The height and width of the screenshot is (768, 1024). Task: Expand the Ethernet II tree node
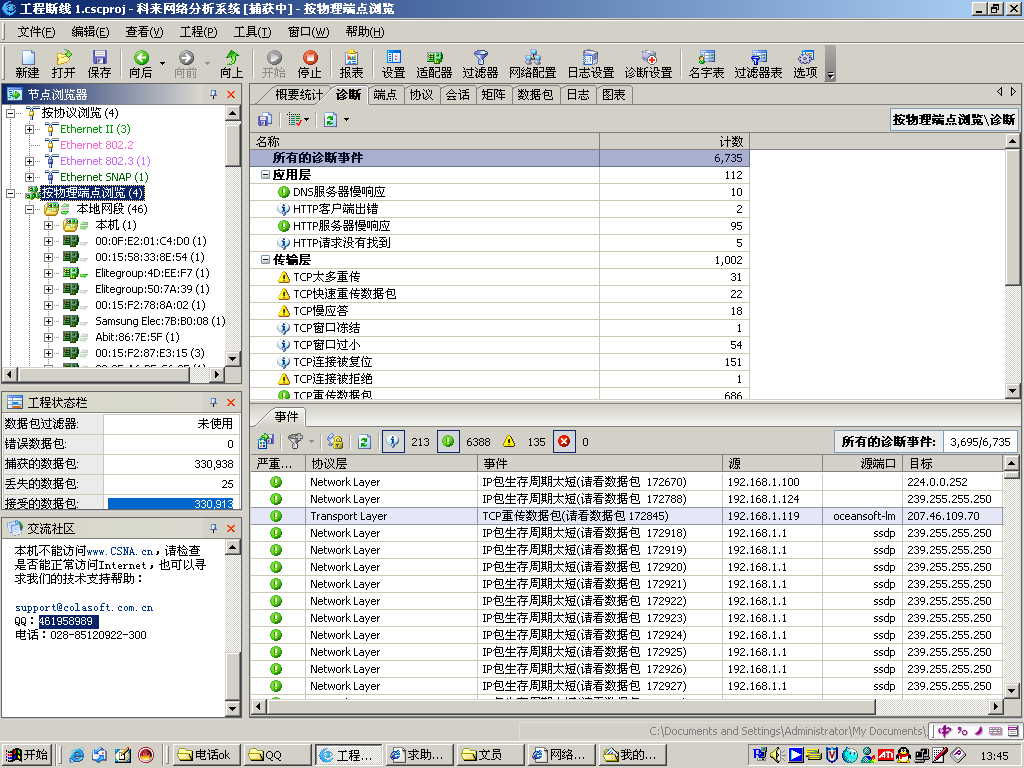pyautogui.click(x=30, y=129)
